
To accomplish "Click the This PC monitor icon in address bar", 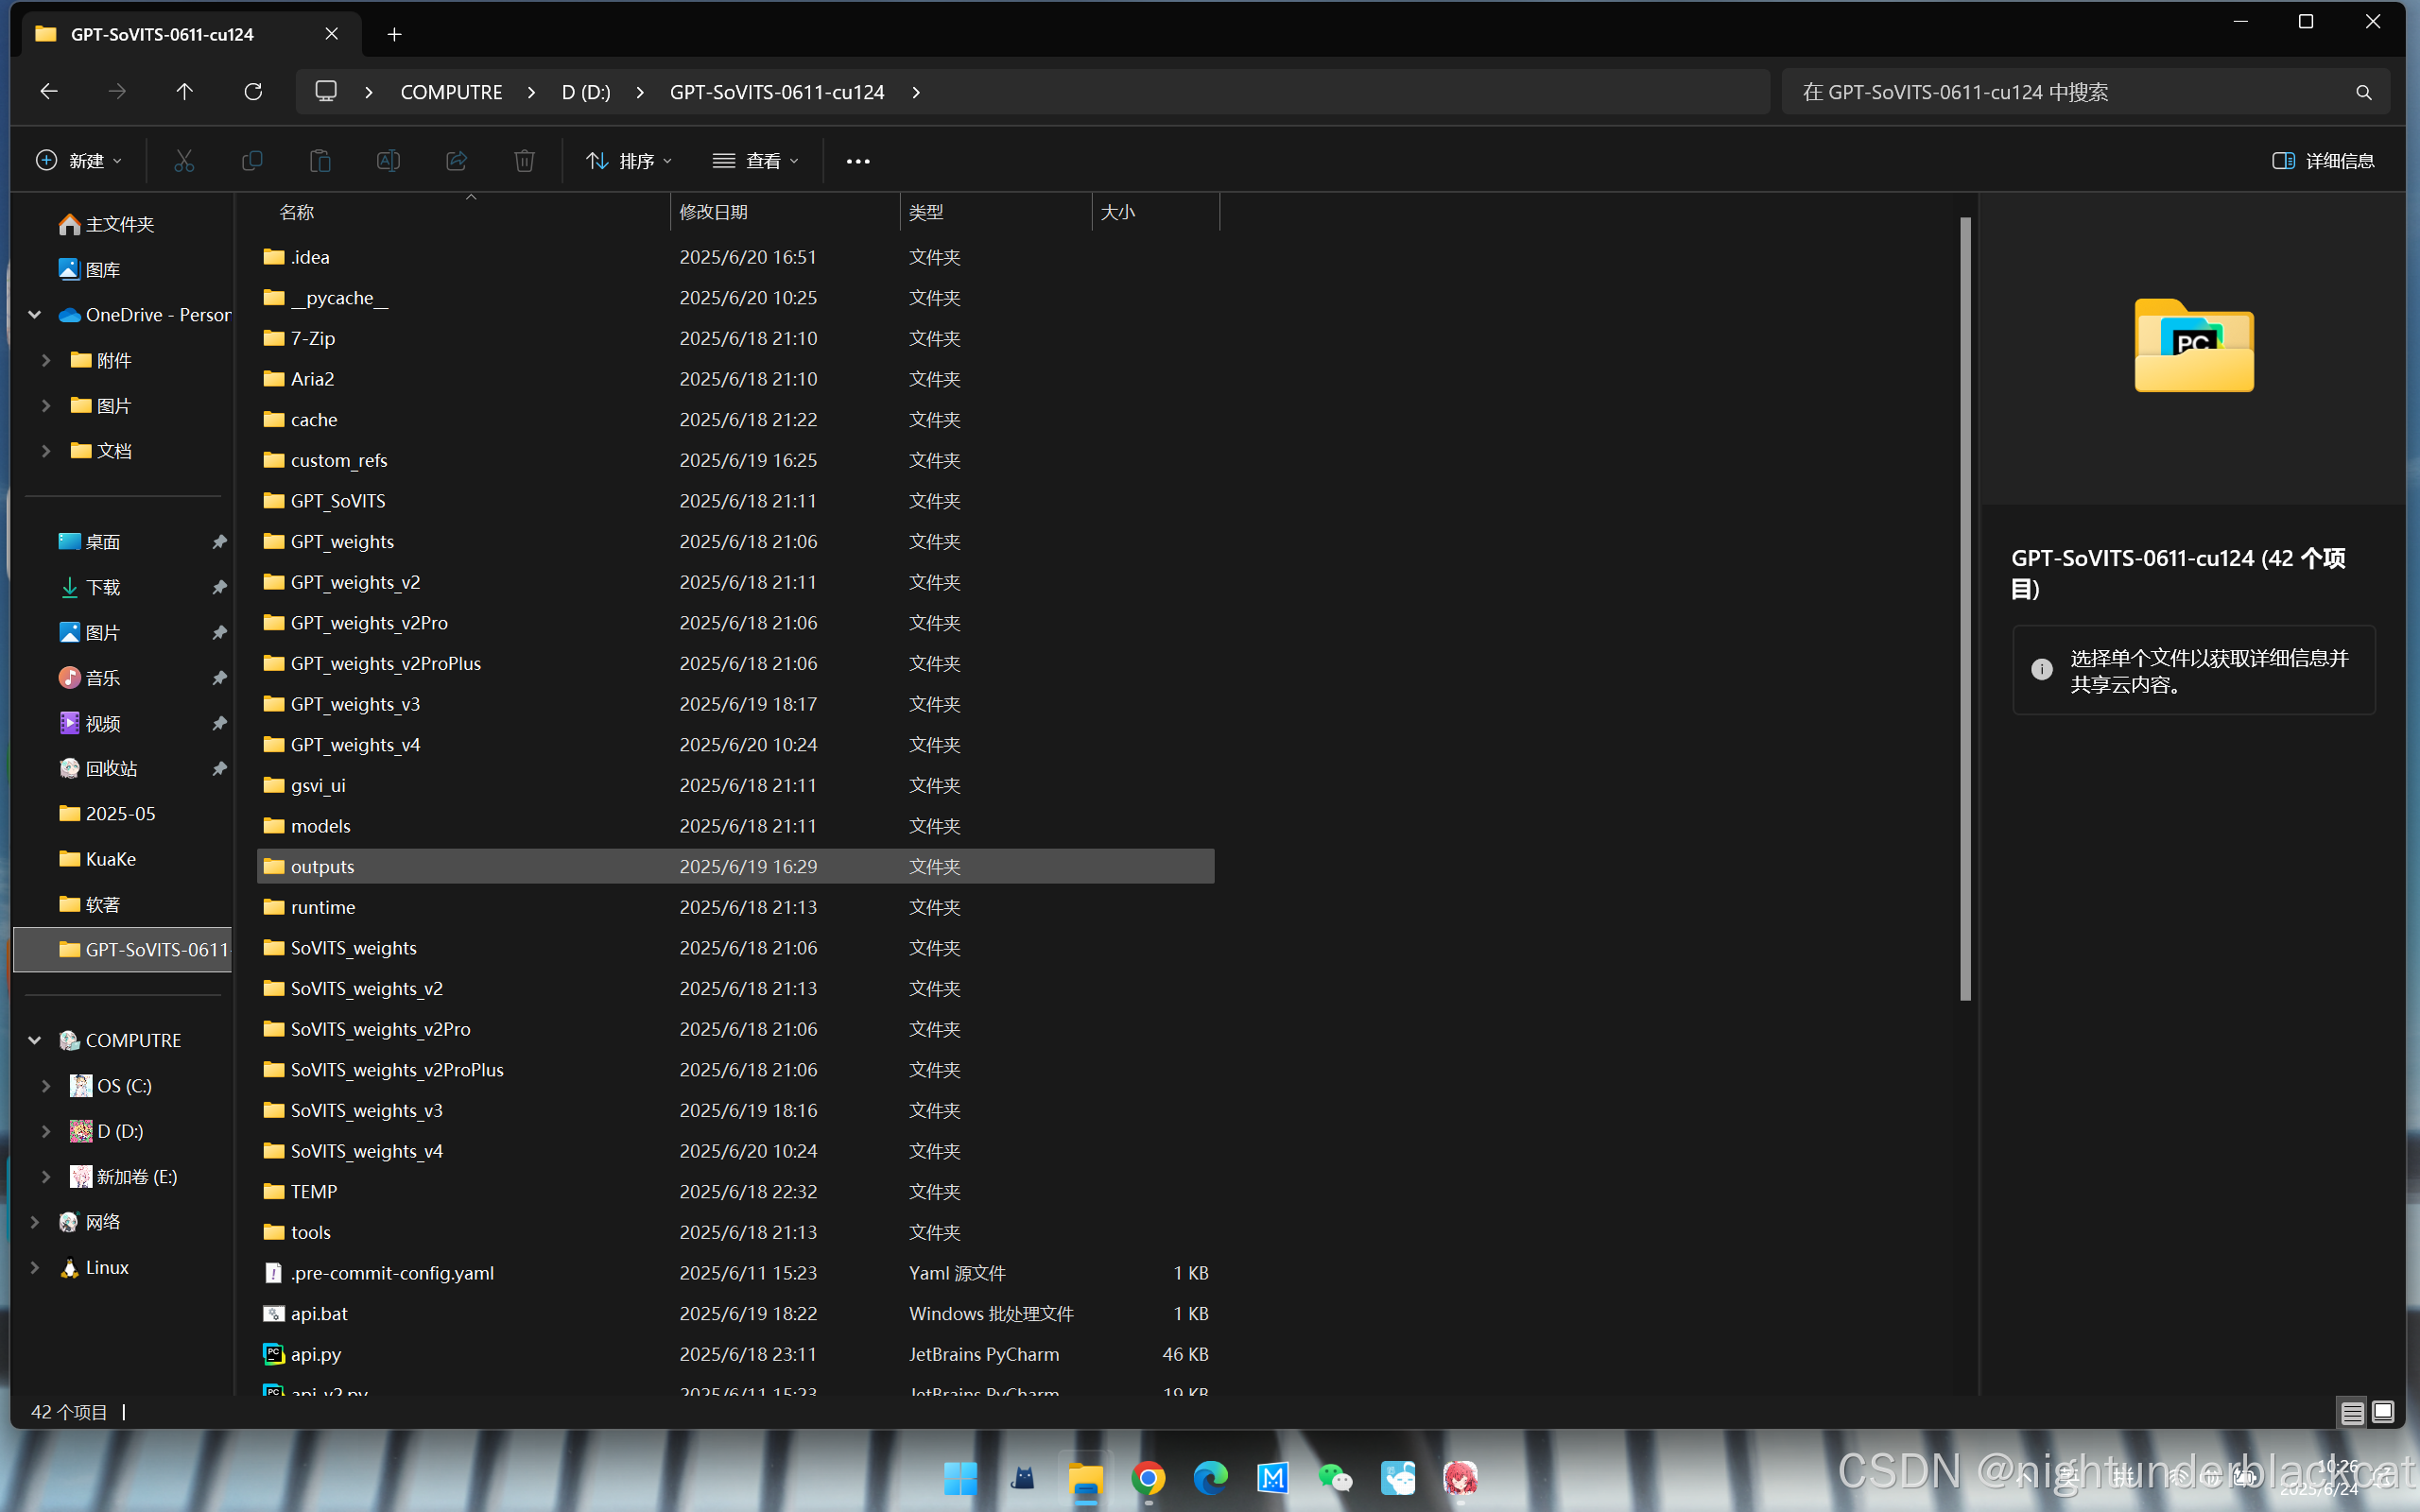I will click(326, 92).
